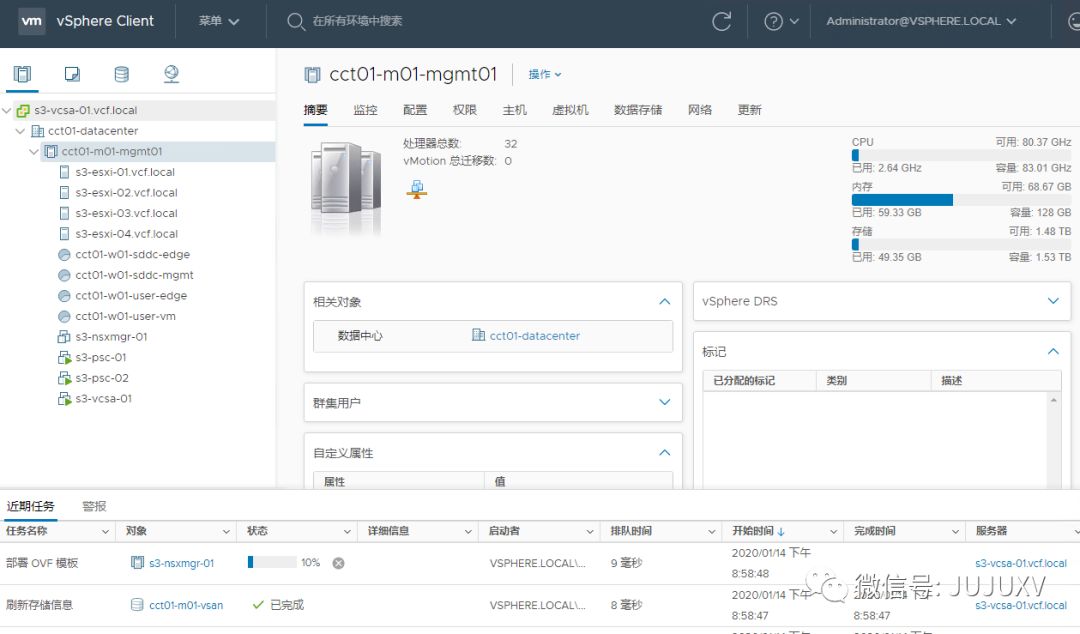Collapse the 相关对象 panel
The width and height of the screenshot is (1080, 634).
(x=665, y=301)
